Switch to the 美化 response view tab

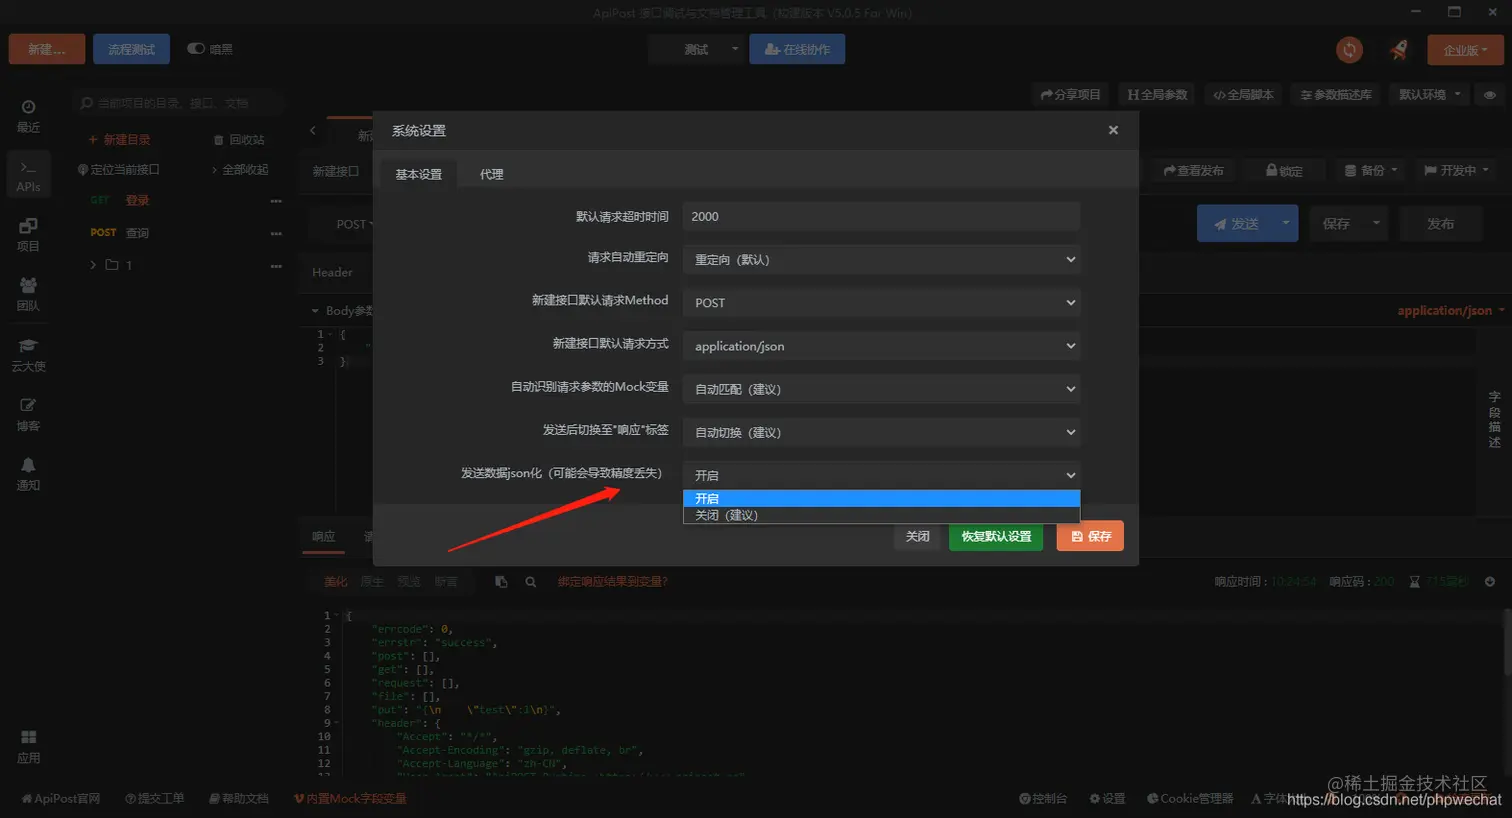[x=334, y=580]
